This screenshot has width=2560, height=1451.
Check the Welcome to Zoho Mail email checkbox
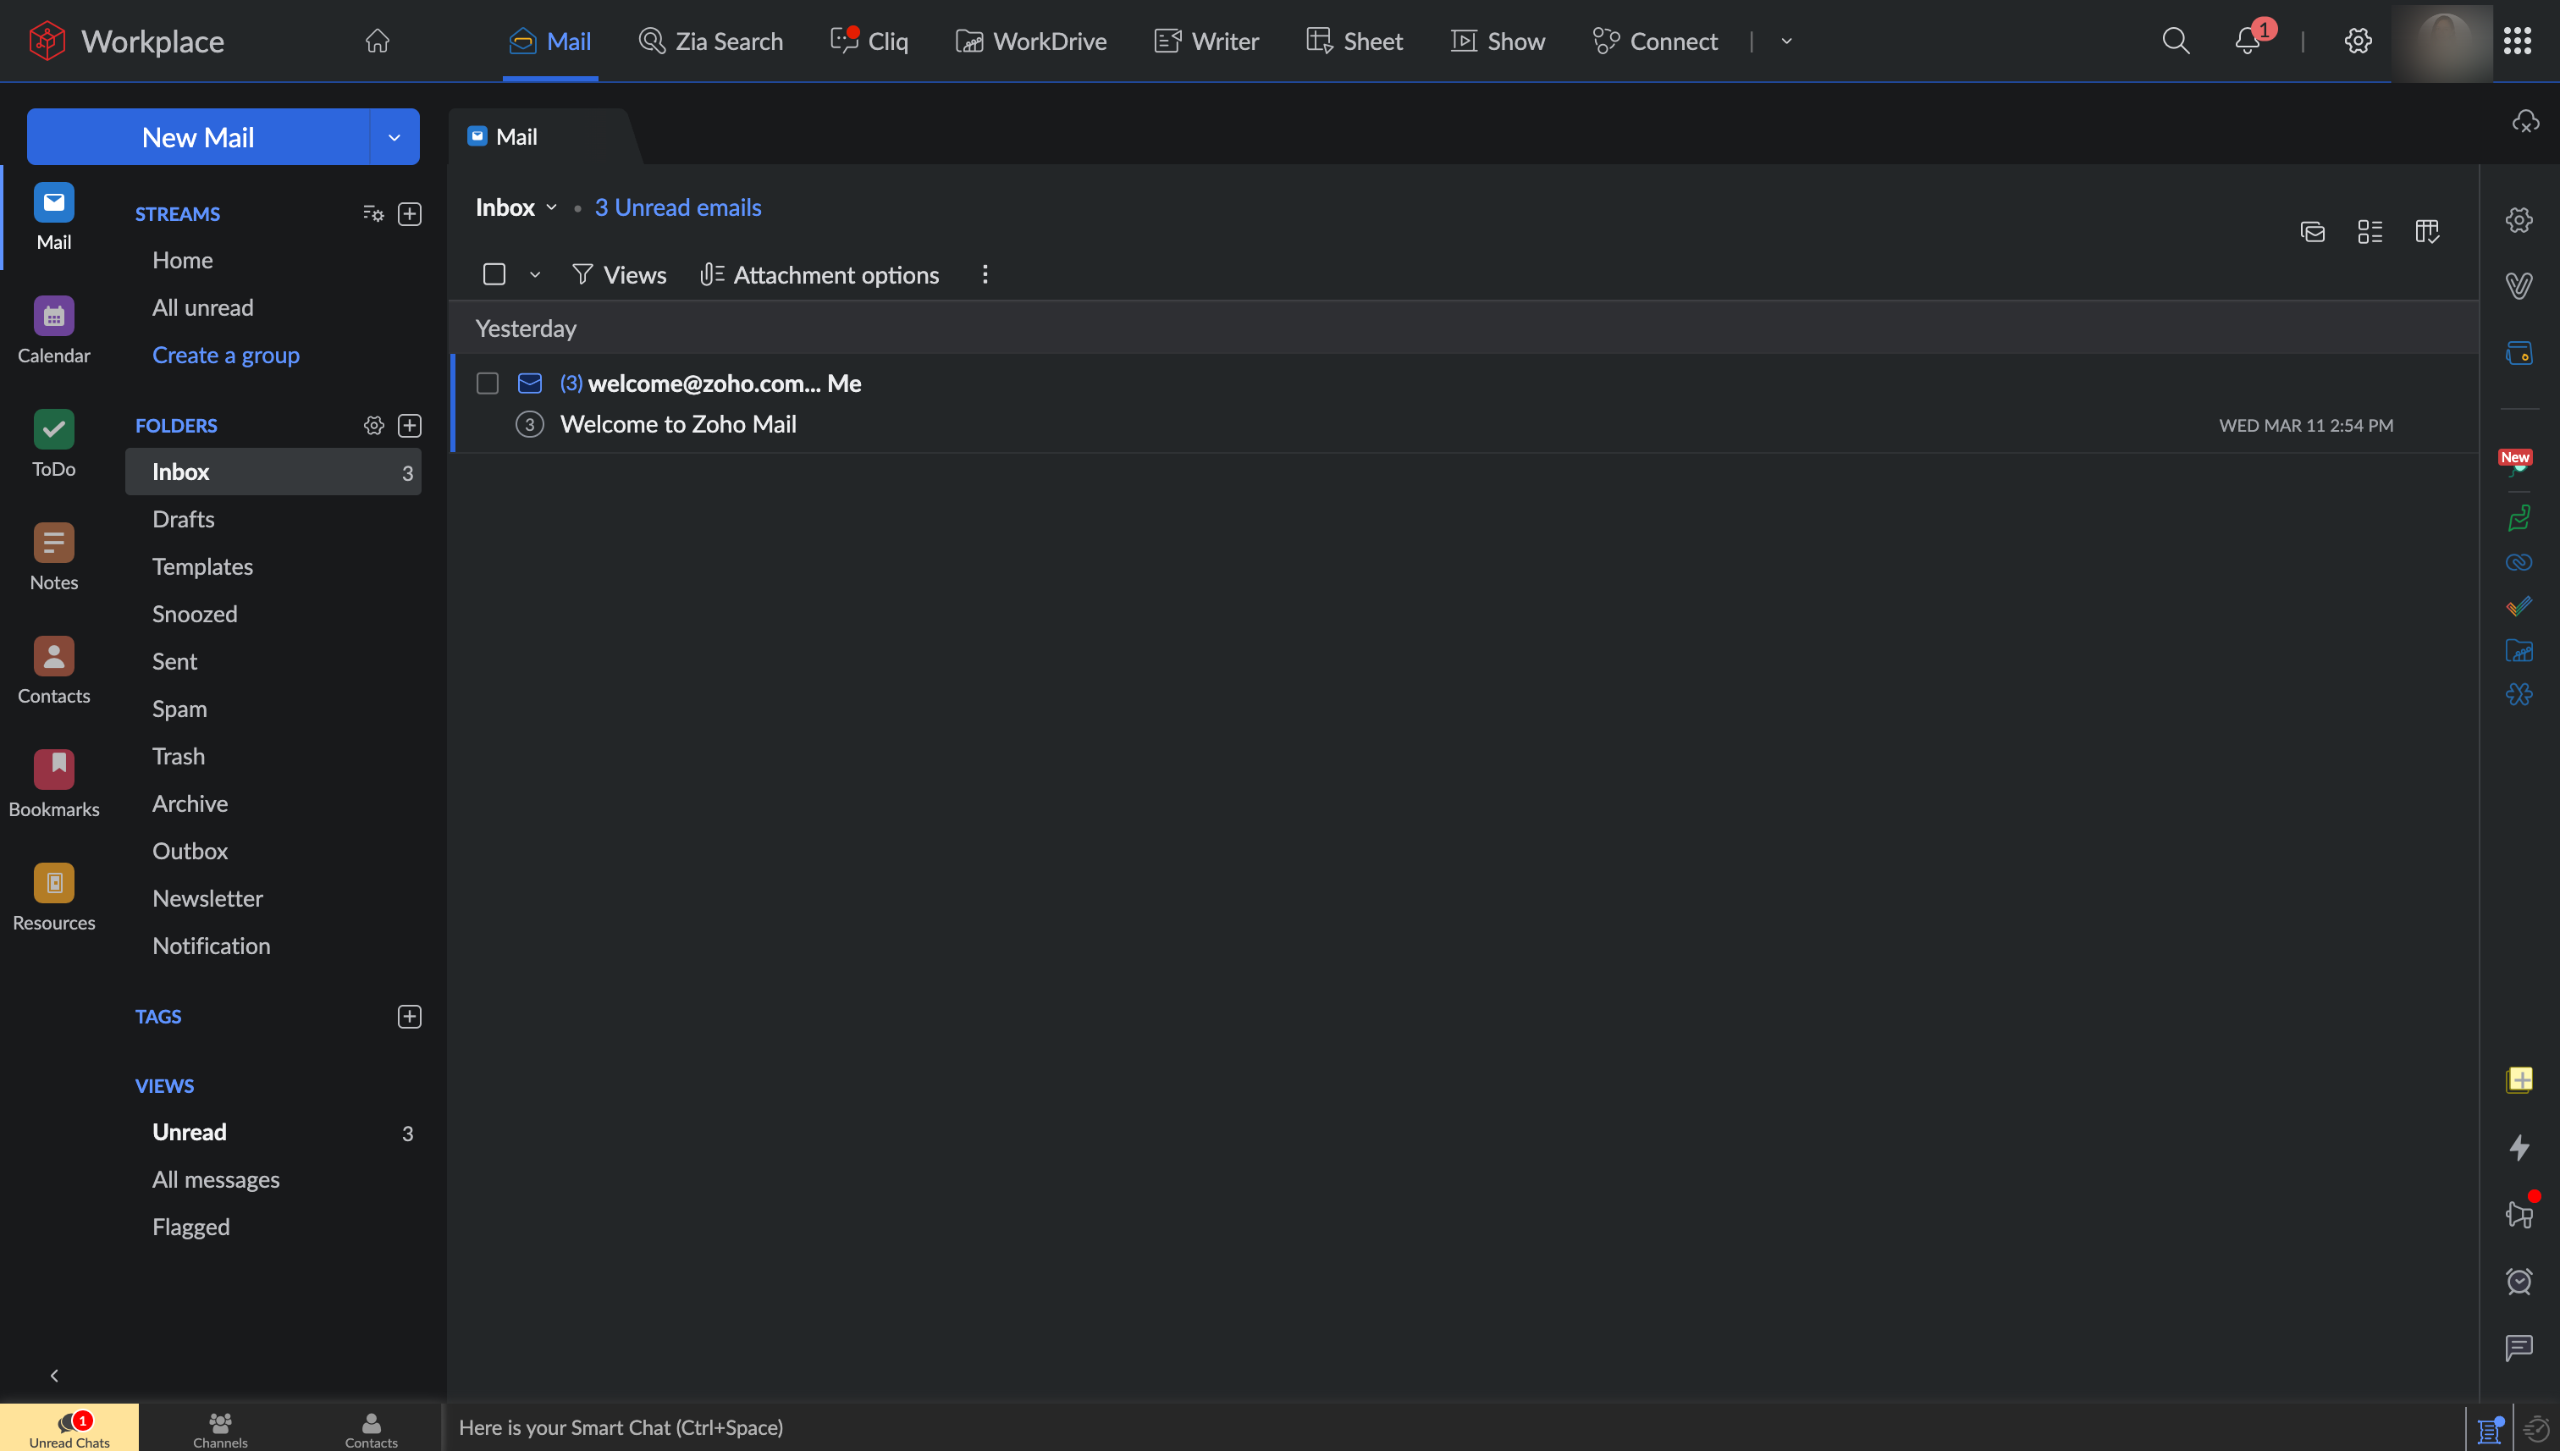click(x=487, y=384)
